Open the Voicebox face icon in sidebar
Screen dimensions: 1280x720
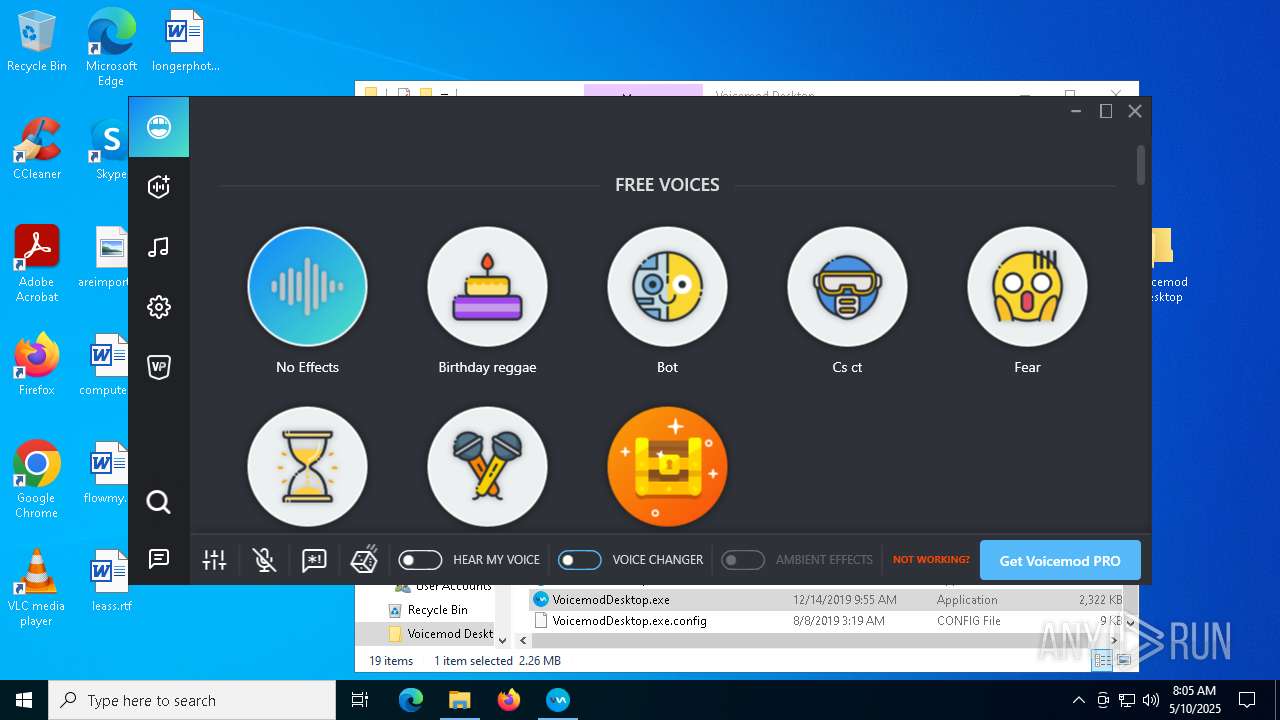[159, 127]
